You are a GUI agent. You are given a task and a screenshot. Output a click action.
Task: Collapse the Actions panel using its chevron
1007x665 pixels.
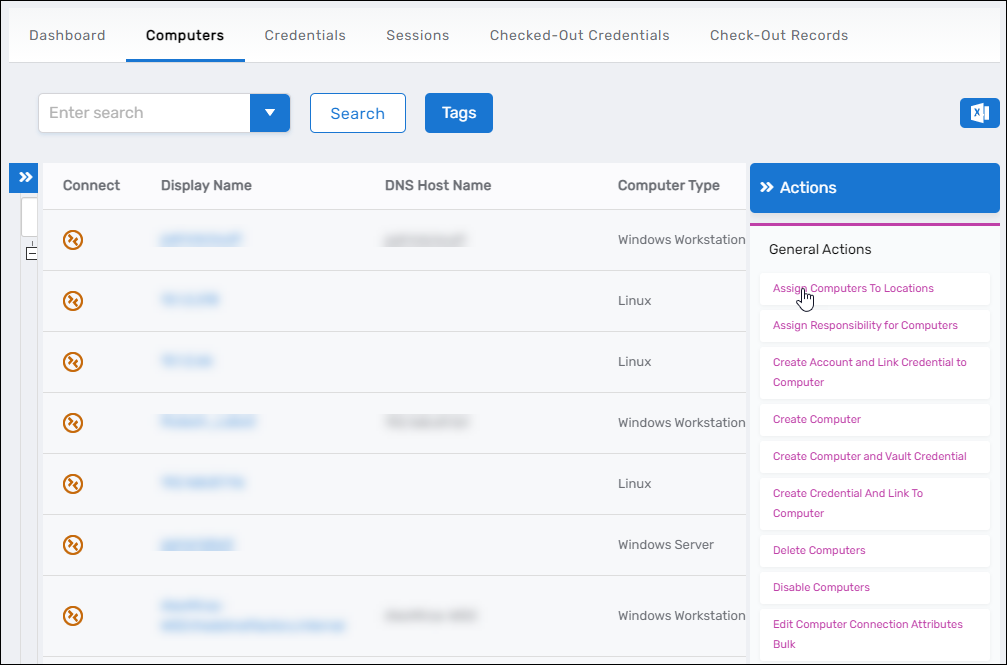(x=767, y=187)
